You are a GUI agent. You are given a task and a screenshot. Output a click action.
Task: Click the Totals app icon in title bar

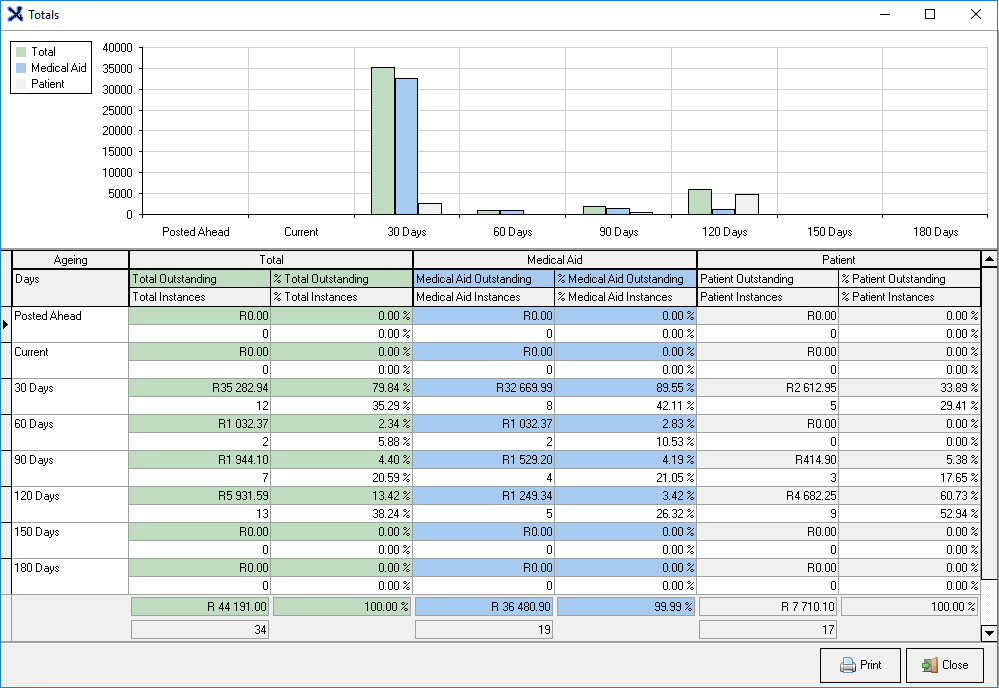pos(16,15)
